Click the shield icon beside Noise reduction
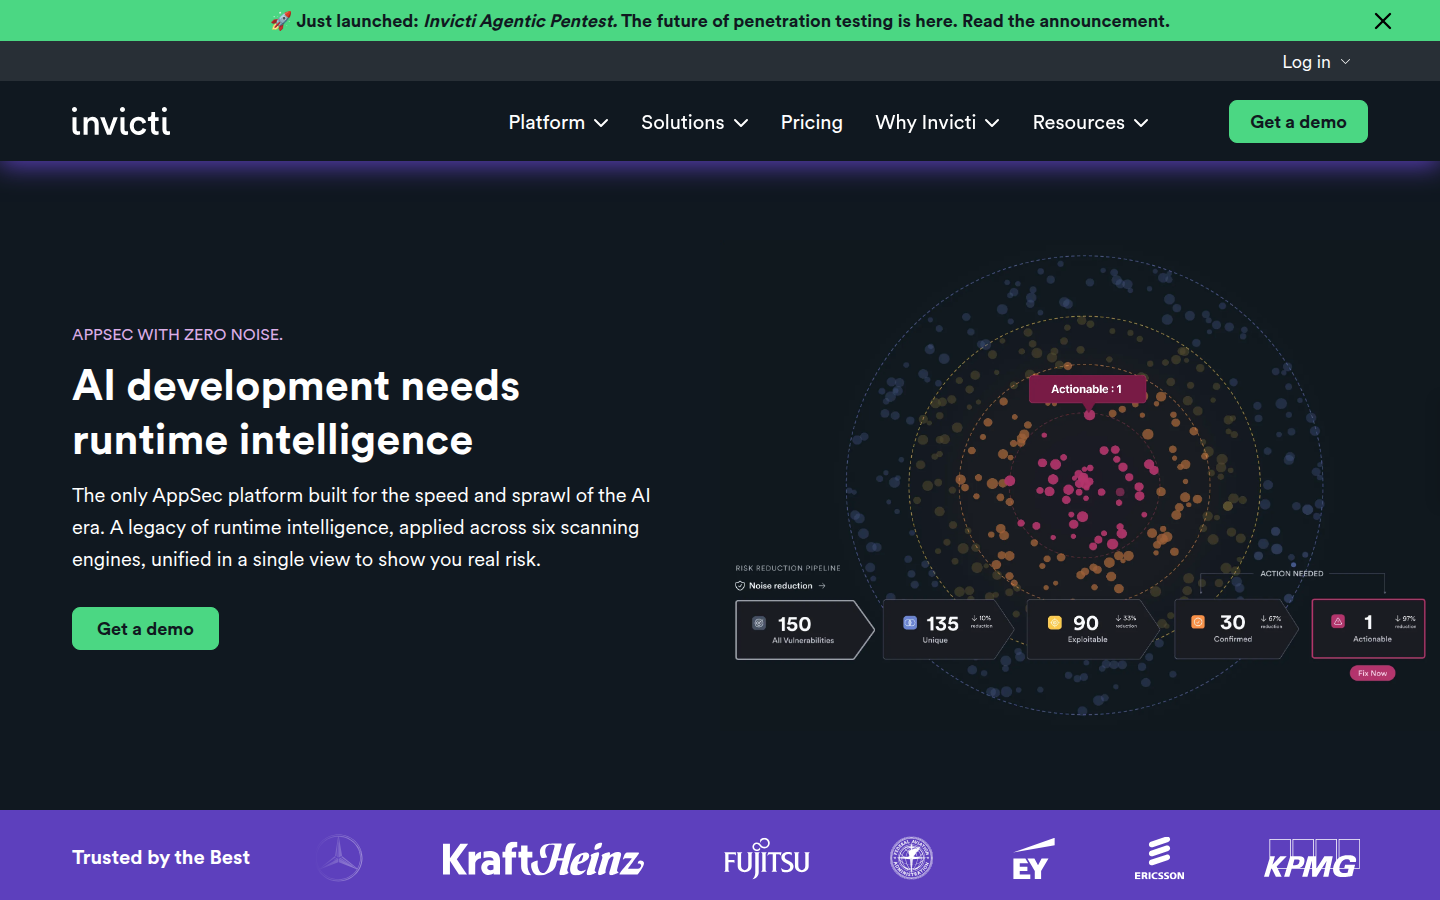1440x900 pixels. click(x=740, y=586)
